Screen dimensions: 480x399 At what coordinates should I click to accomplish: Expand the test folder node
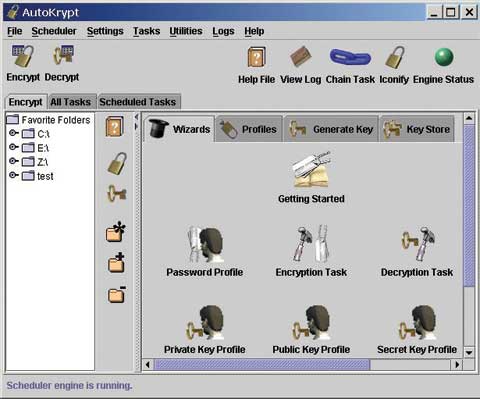[x=13, y=175]
